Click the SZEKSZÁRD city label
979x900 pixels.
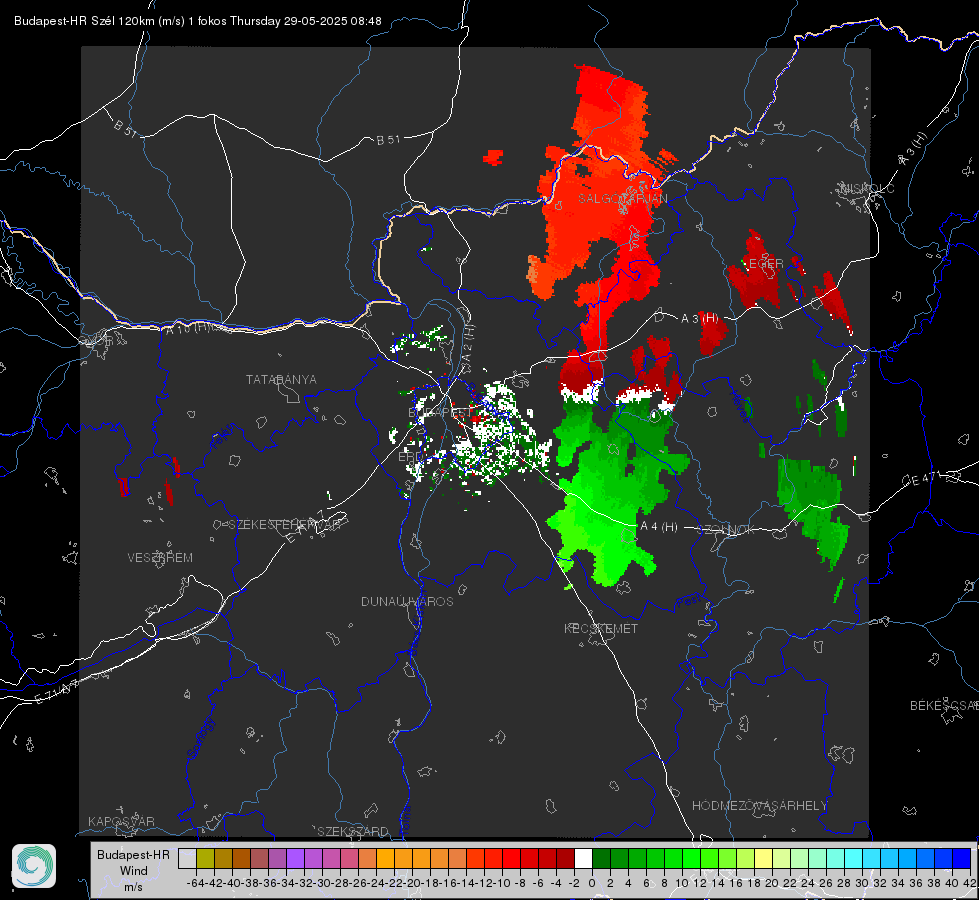click(x=353, y=831)
